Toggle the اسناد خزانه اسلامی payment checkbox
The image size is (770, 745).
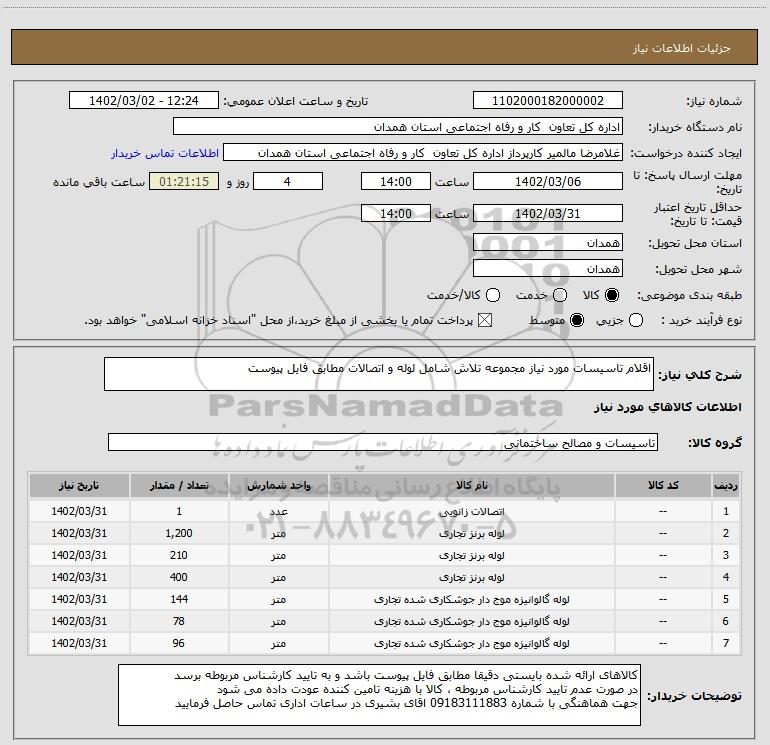pos(485,321)
